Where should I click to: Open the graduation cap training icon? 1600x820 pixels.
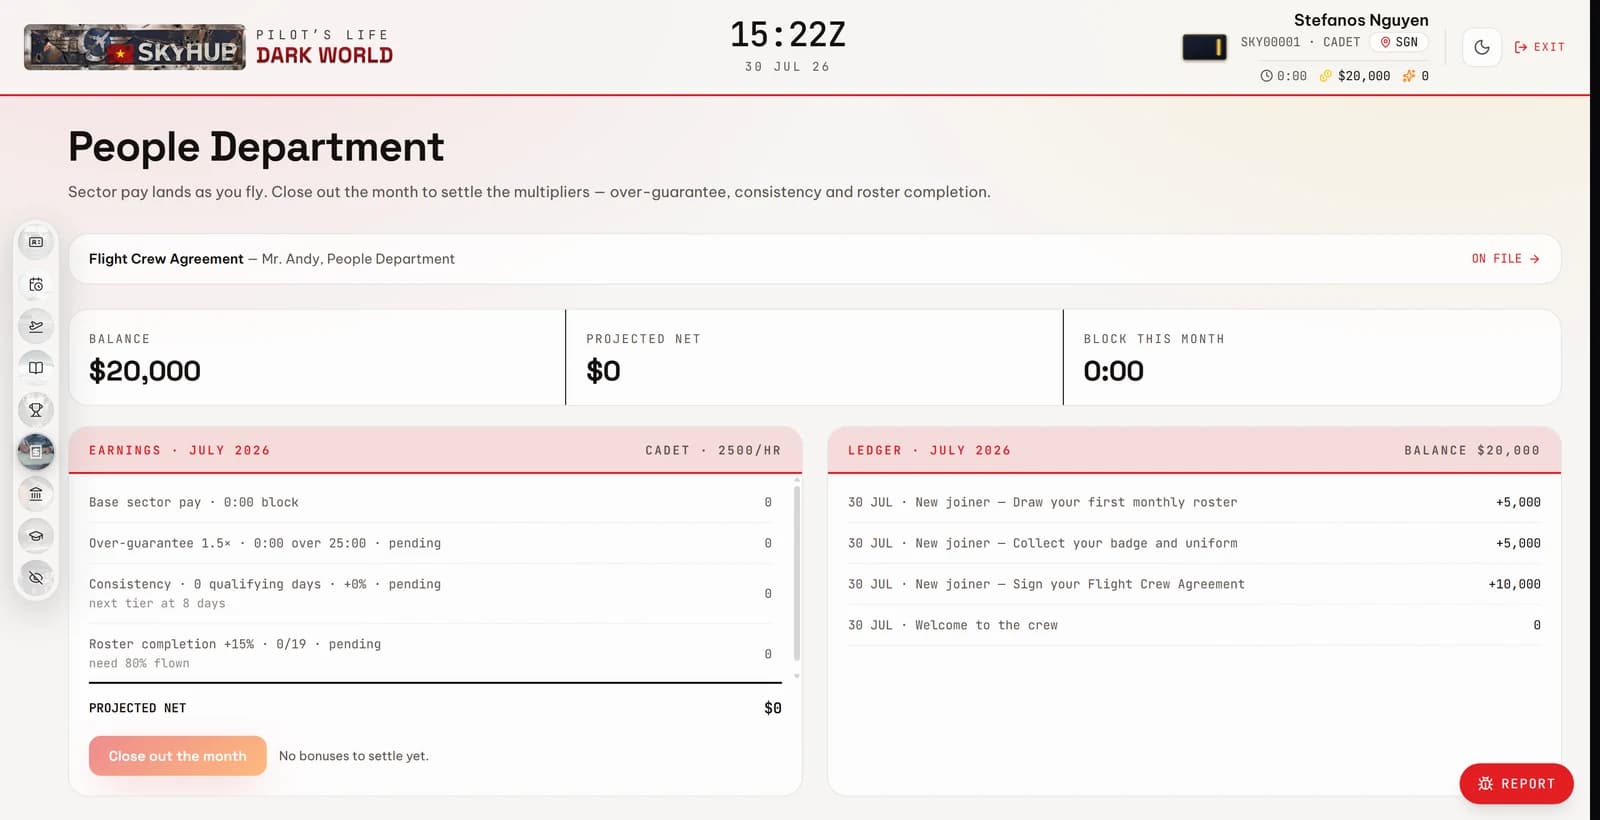pyautogui.click(x=36, y=536)
